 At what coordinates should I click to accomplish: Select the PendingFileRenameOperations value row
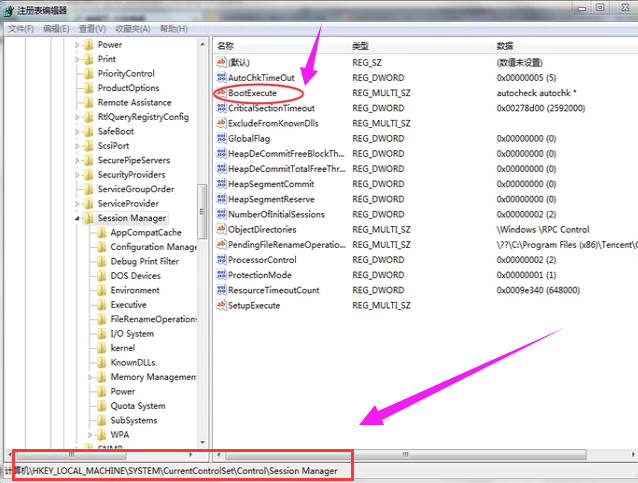click(x=286, y=245)
